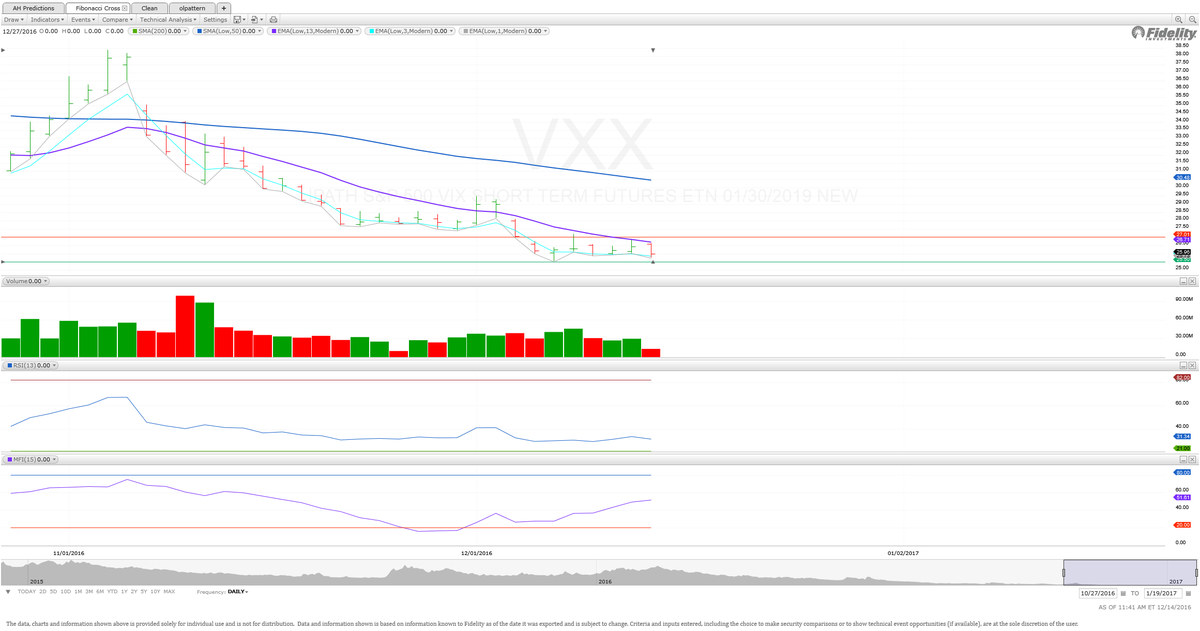
Task: Click the export chart document icon
Action: pos(254,19)
